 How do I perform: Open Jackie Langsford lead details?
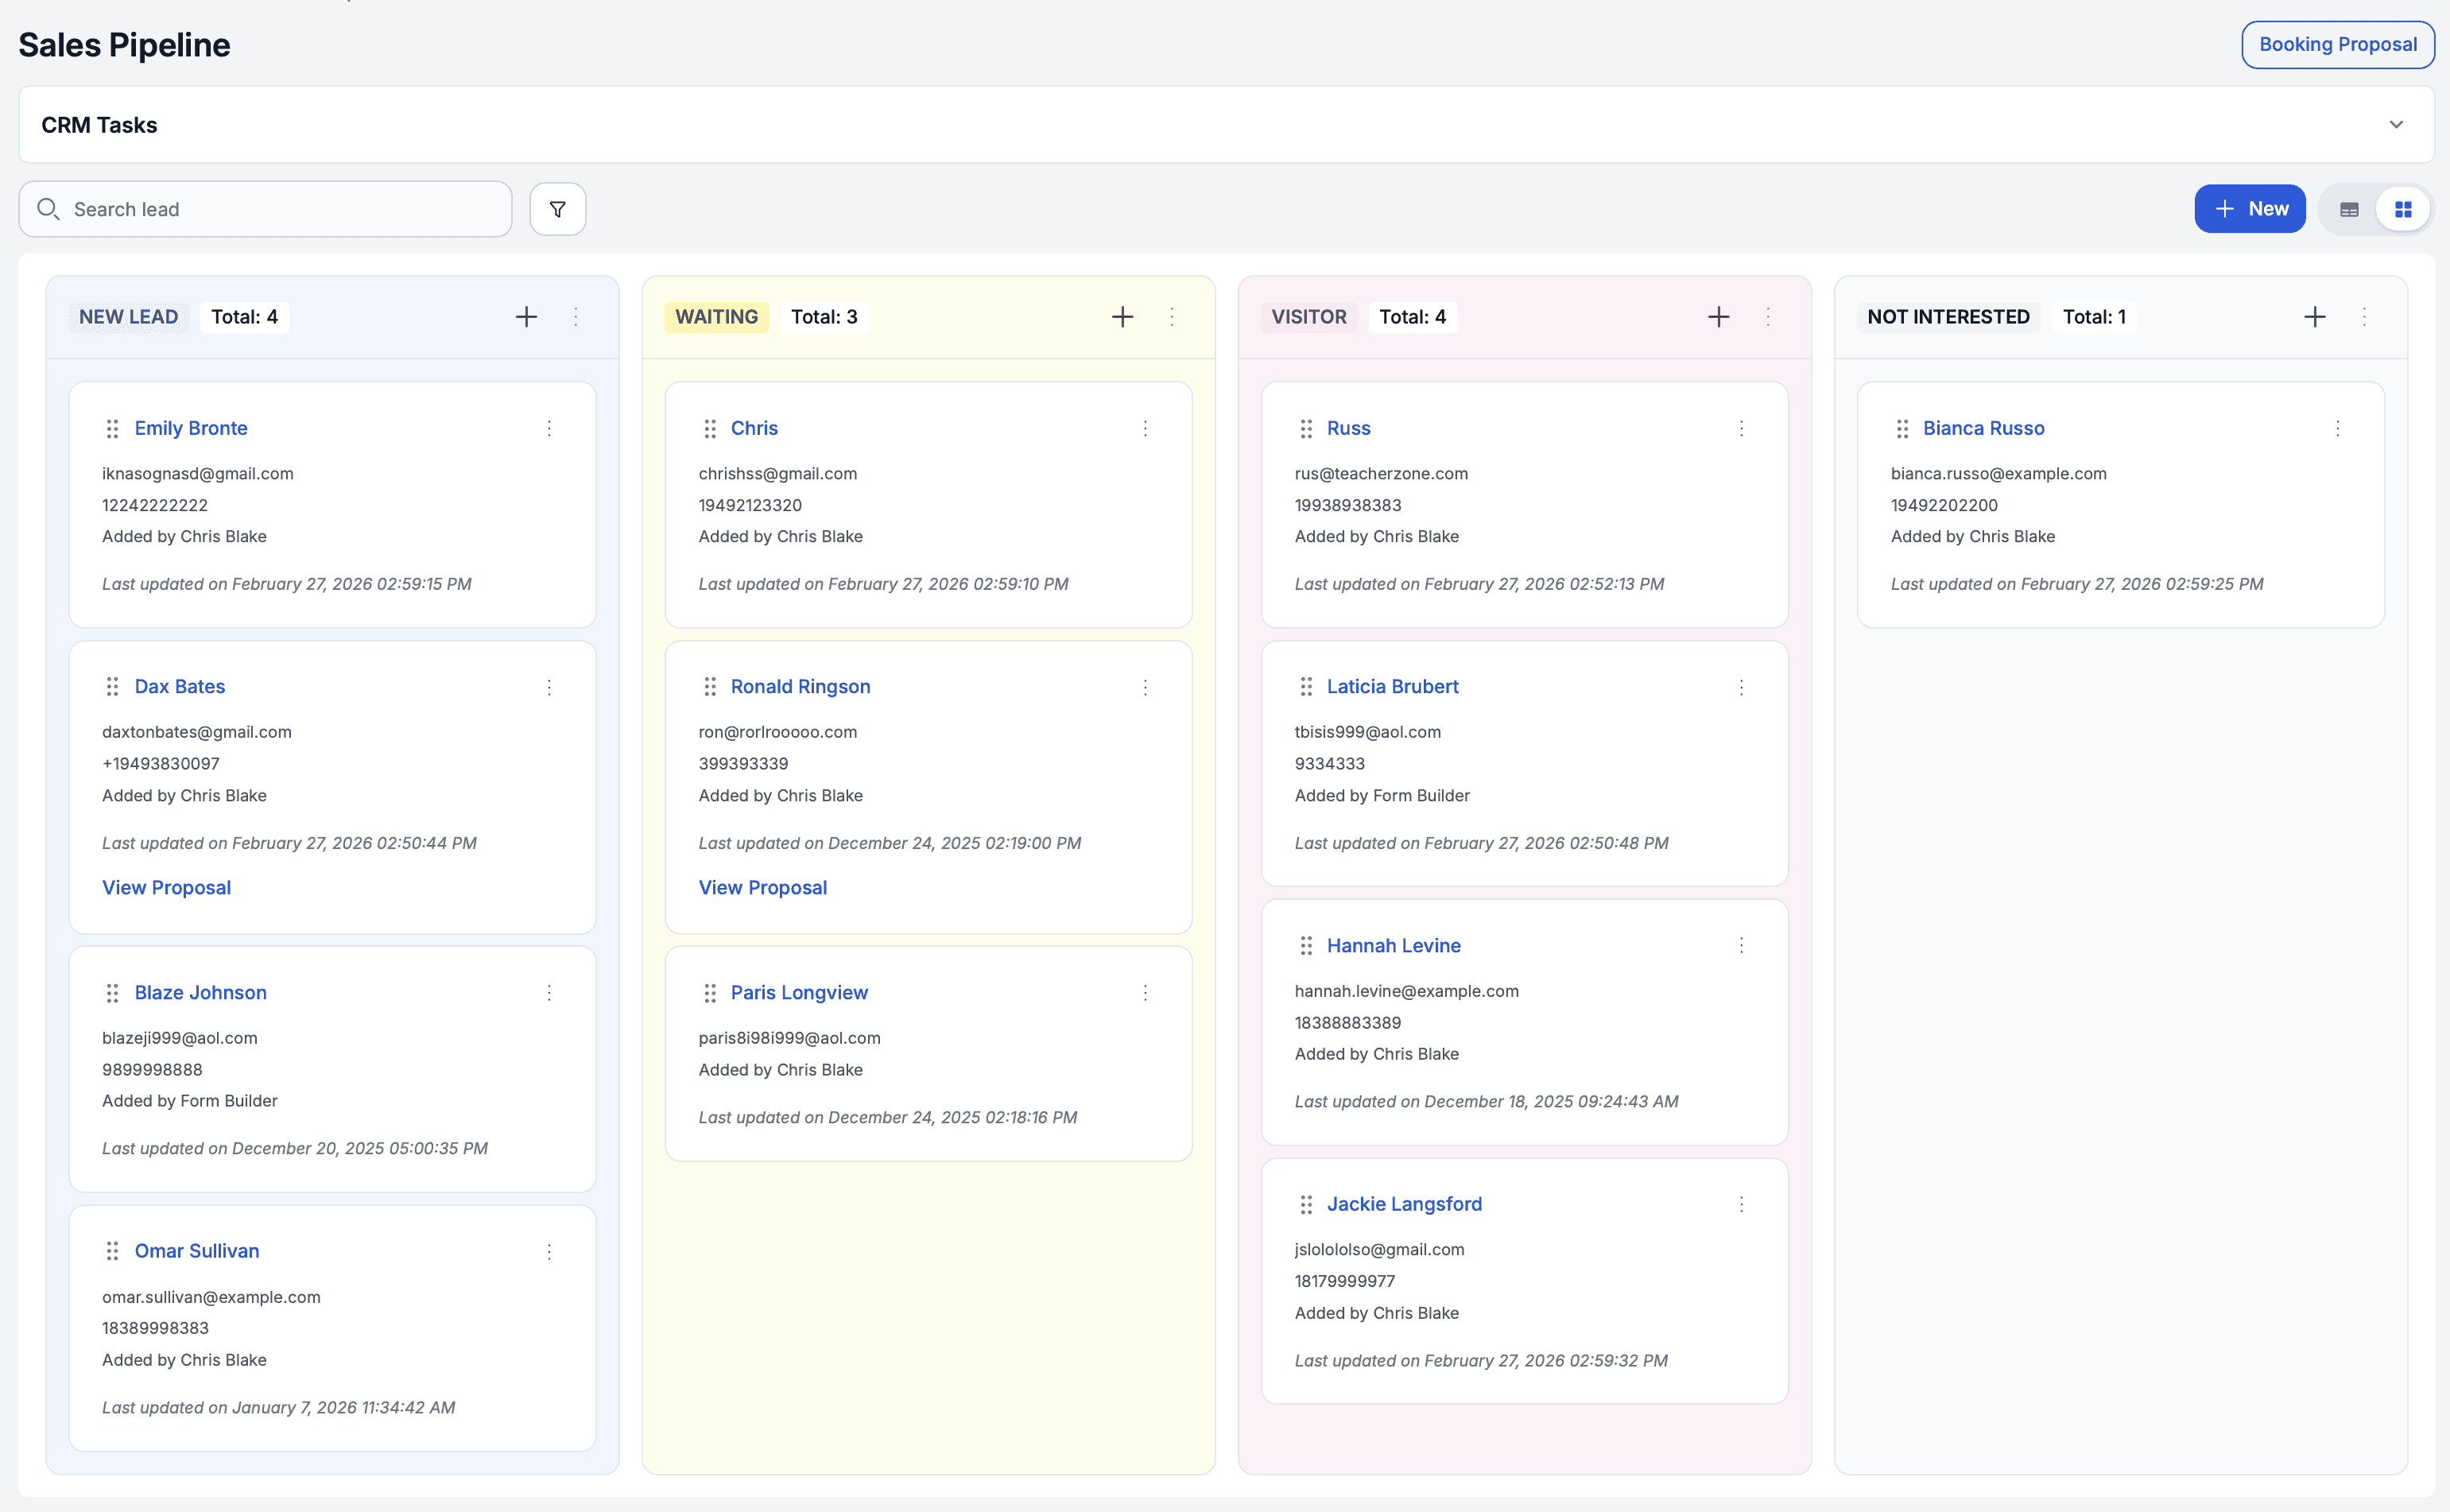click(x=1403, y=1204)
